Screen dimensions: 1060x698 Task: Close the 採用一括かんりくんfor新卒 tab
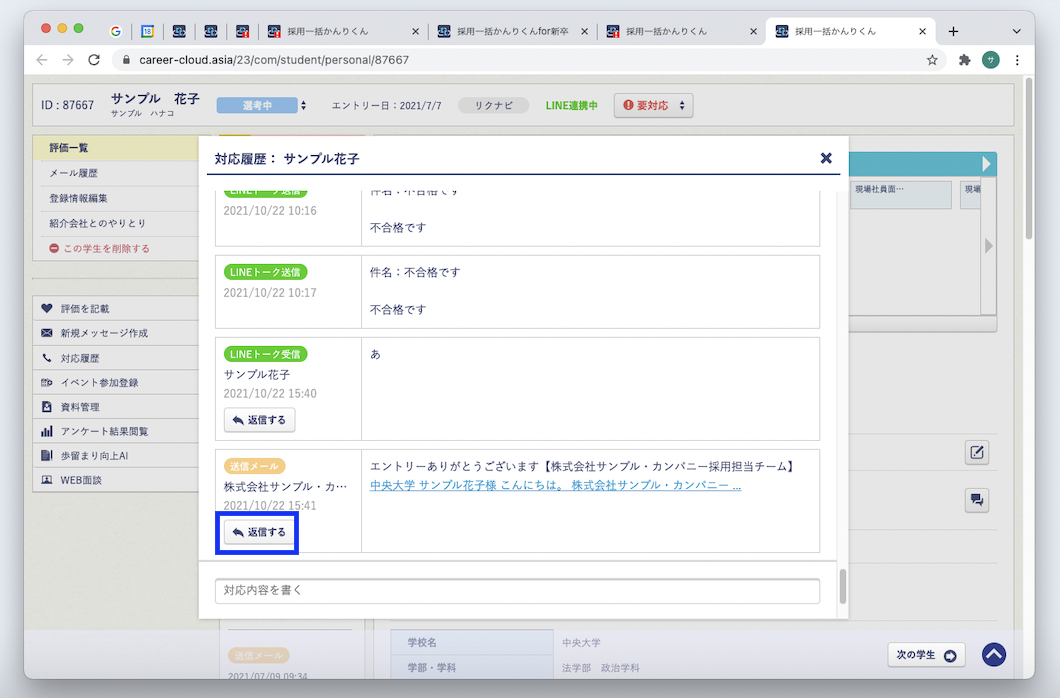pos(584,31)
